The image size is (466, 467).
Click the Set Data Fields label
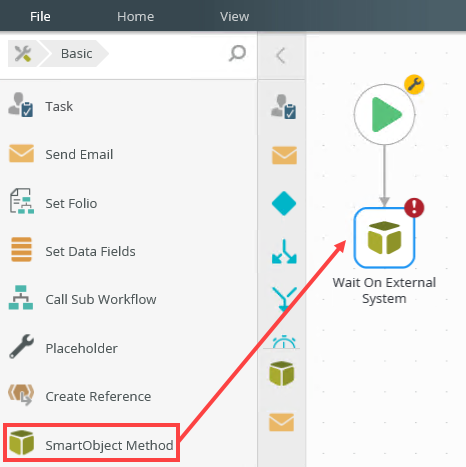pos(90,251)
